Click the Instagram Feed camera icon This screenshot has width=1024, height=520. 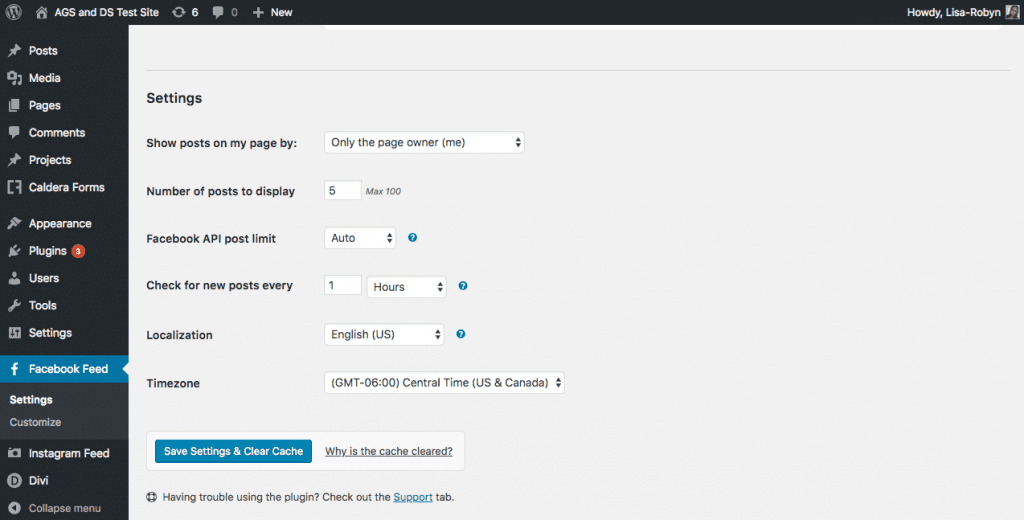(14, 453)
